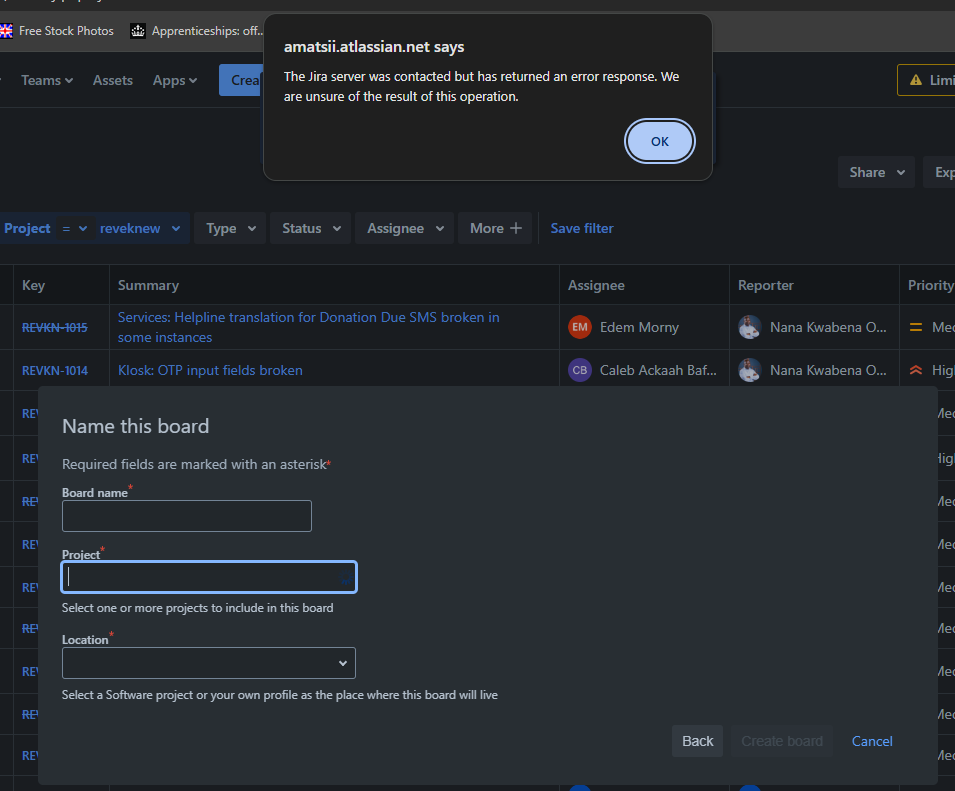The width and height of the screenshot is (955, 791).
Task: Click reporter name in REVKN-1015 row
Action: tap(828, 327)
